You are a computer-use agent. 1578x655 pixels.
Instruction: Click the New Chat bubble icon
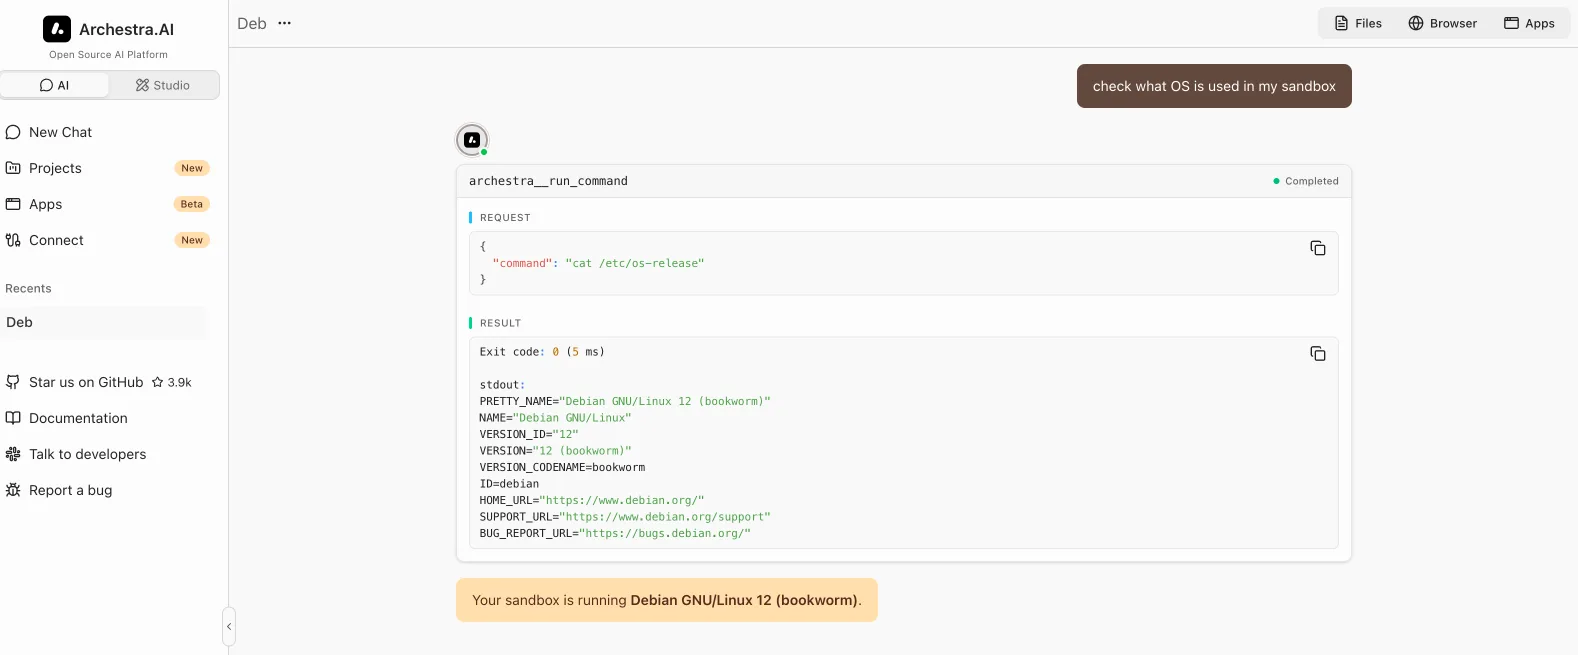coord(13,132)
